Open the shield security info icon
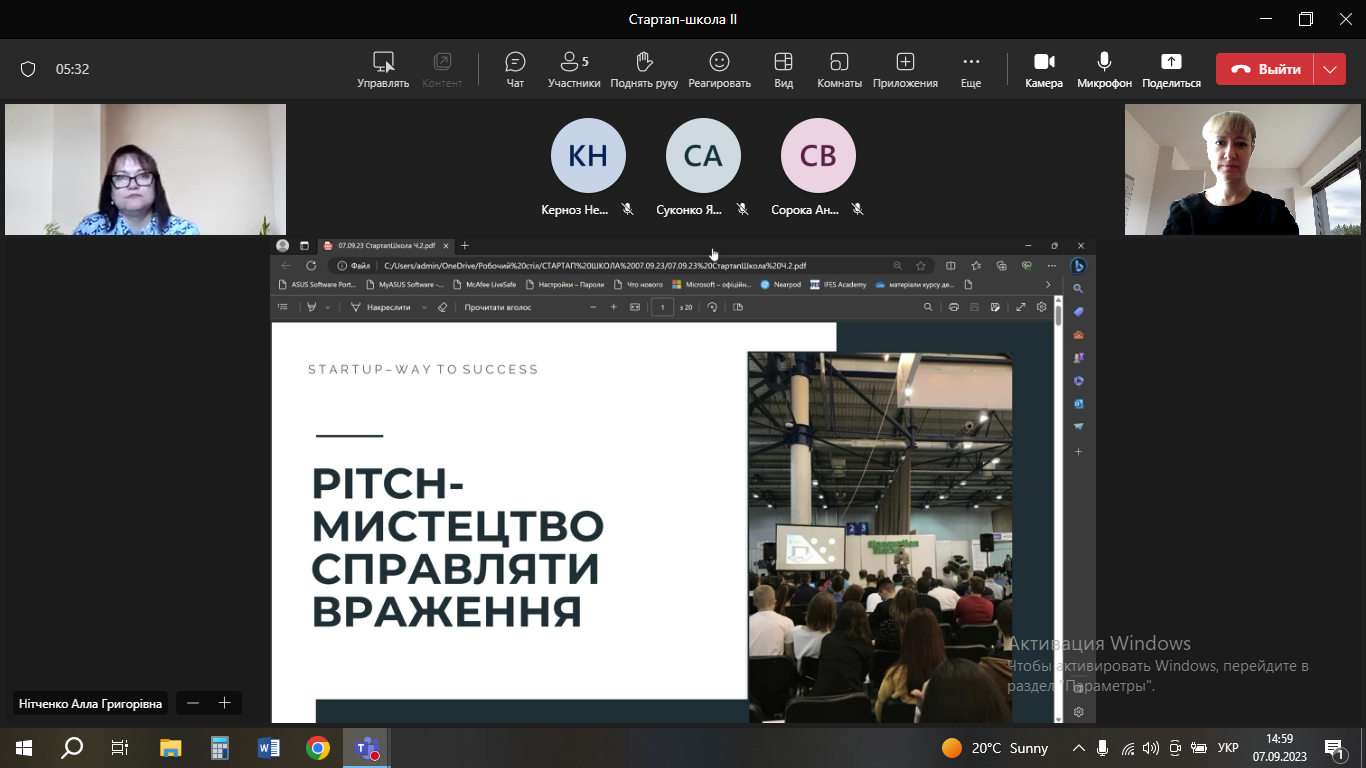This screenshot has height=768, width=1366. click(x=28, y=69)
